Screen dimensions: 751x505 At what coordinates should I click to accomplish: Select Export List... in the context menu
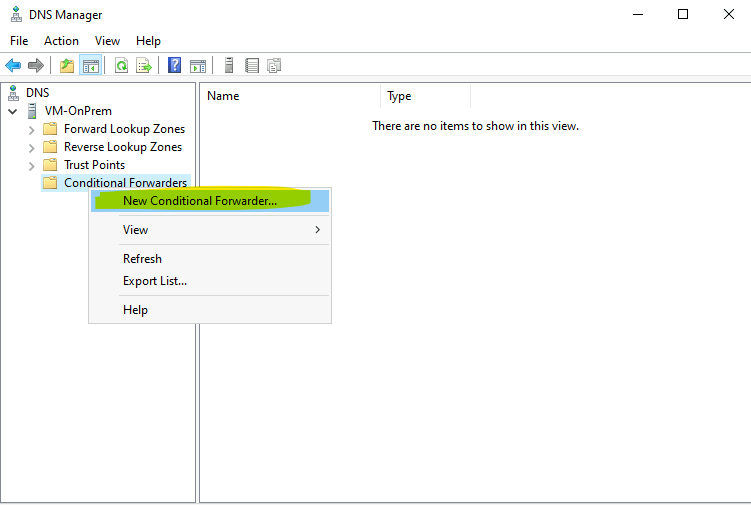coord(210,281)
